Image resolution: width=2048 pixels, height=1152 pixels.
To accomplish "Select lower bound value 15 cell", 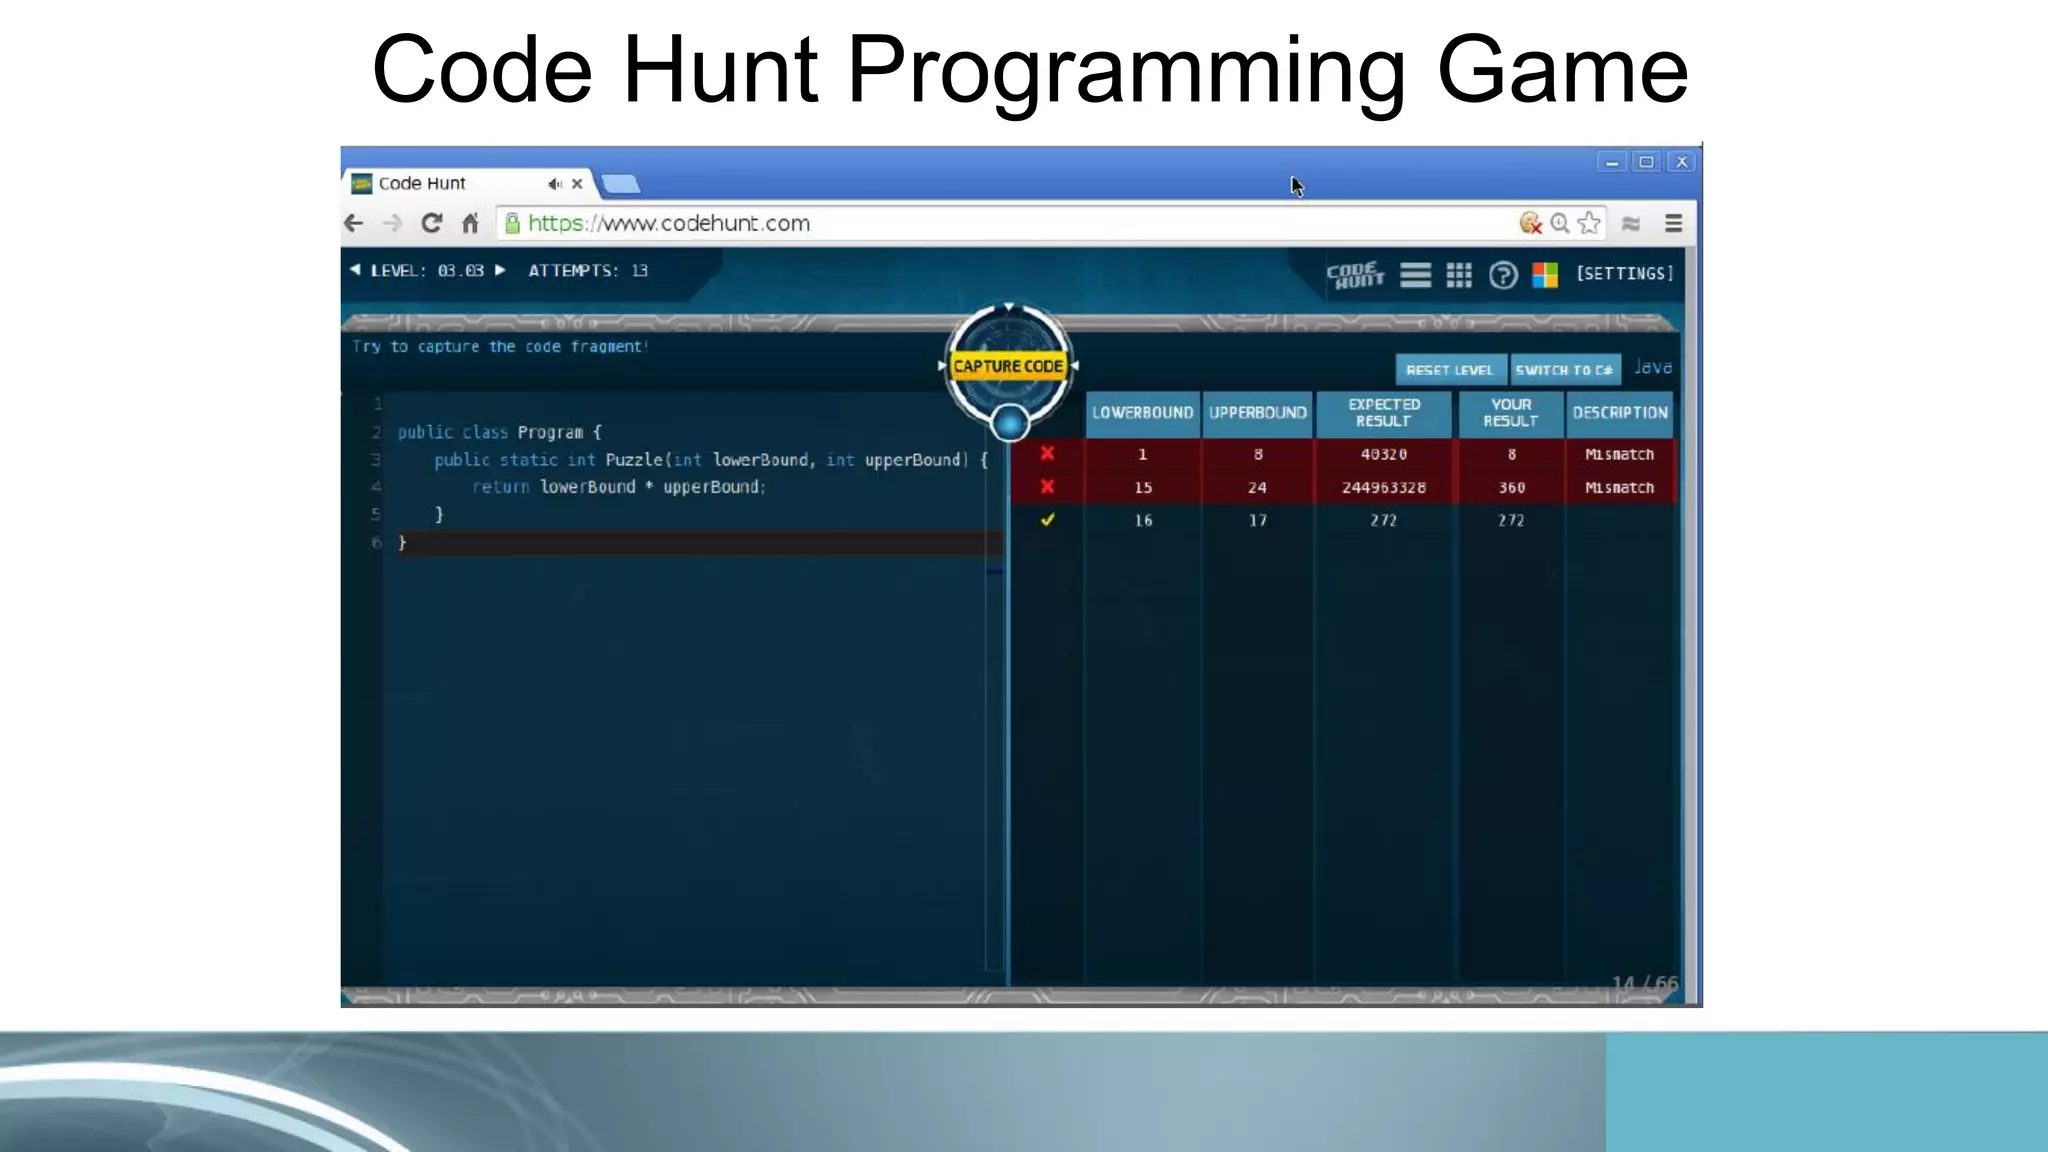I will (1143, 487).
